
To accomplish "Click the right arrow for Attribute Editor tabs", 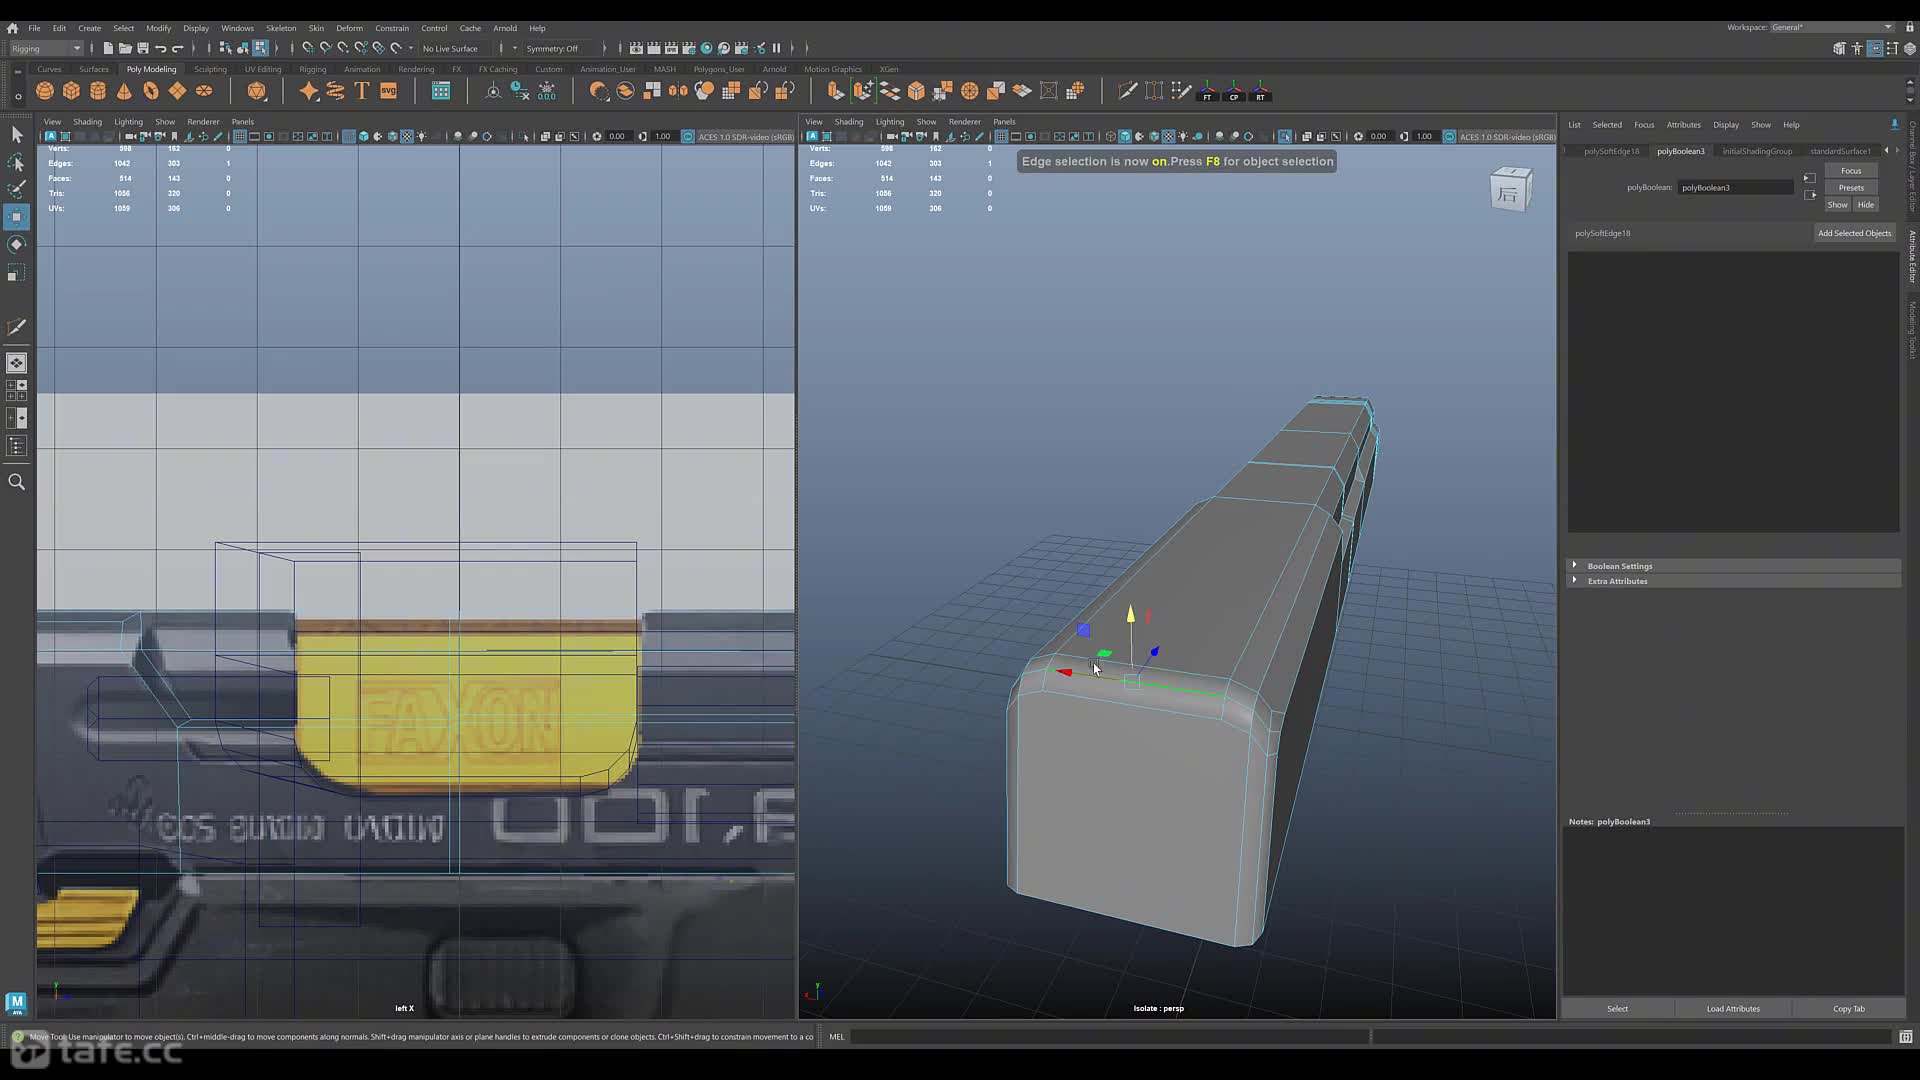I will [x=1897, y=150].
